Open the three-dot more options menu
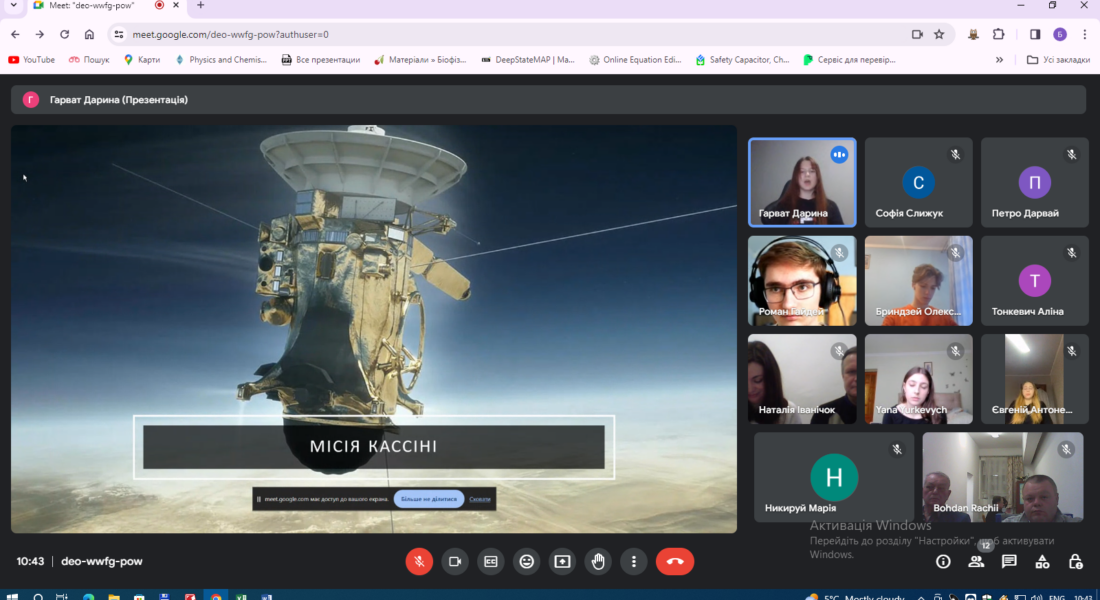Screen dimensions: 1100x600 pos(634,561)
